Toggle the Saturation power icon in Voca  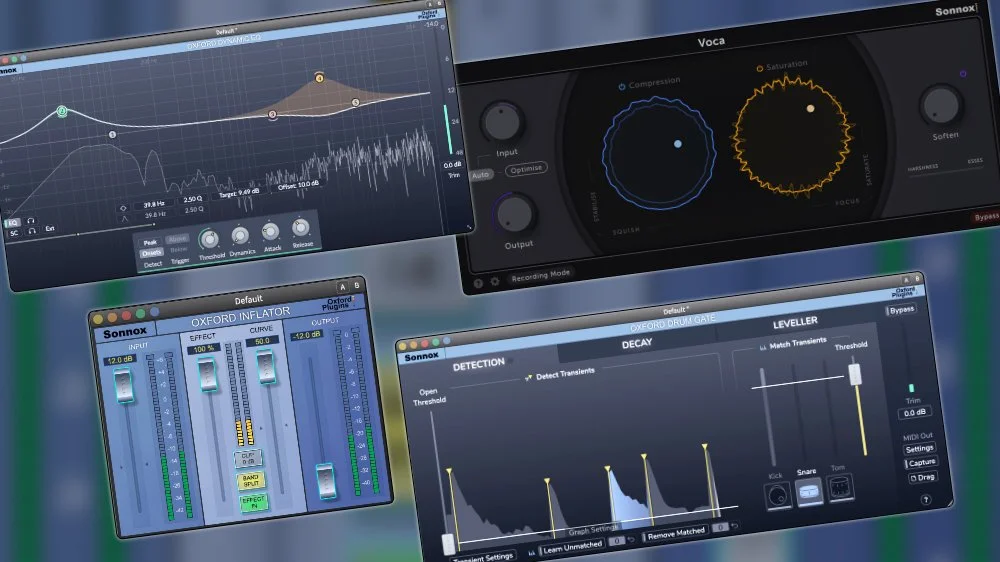click(x=760, y=69)
